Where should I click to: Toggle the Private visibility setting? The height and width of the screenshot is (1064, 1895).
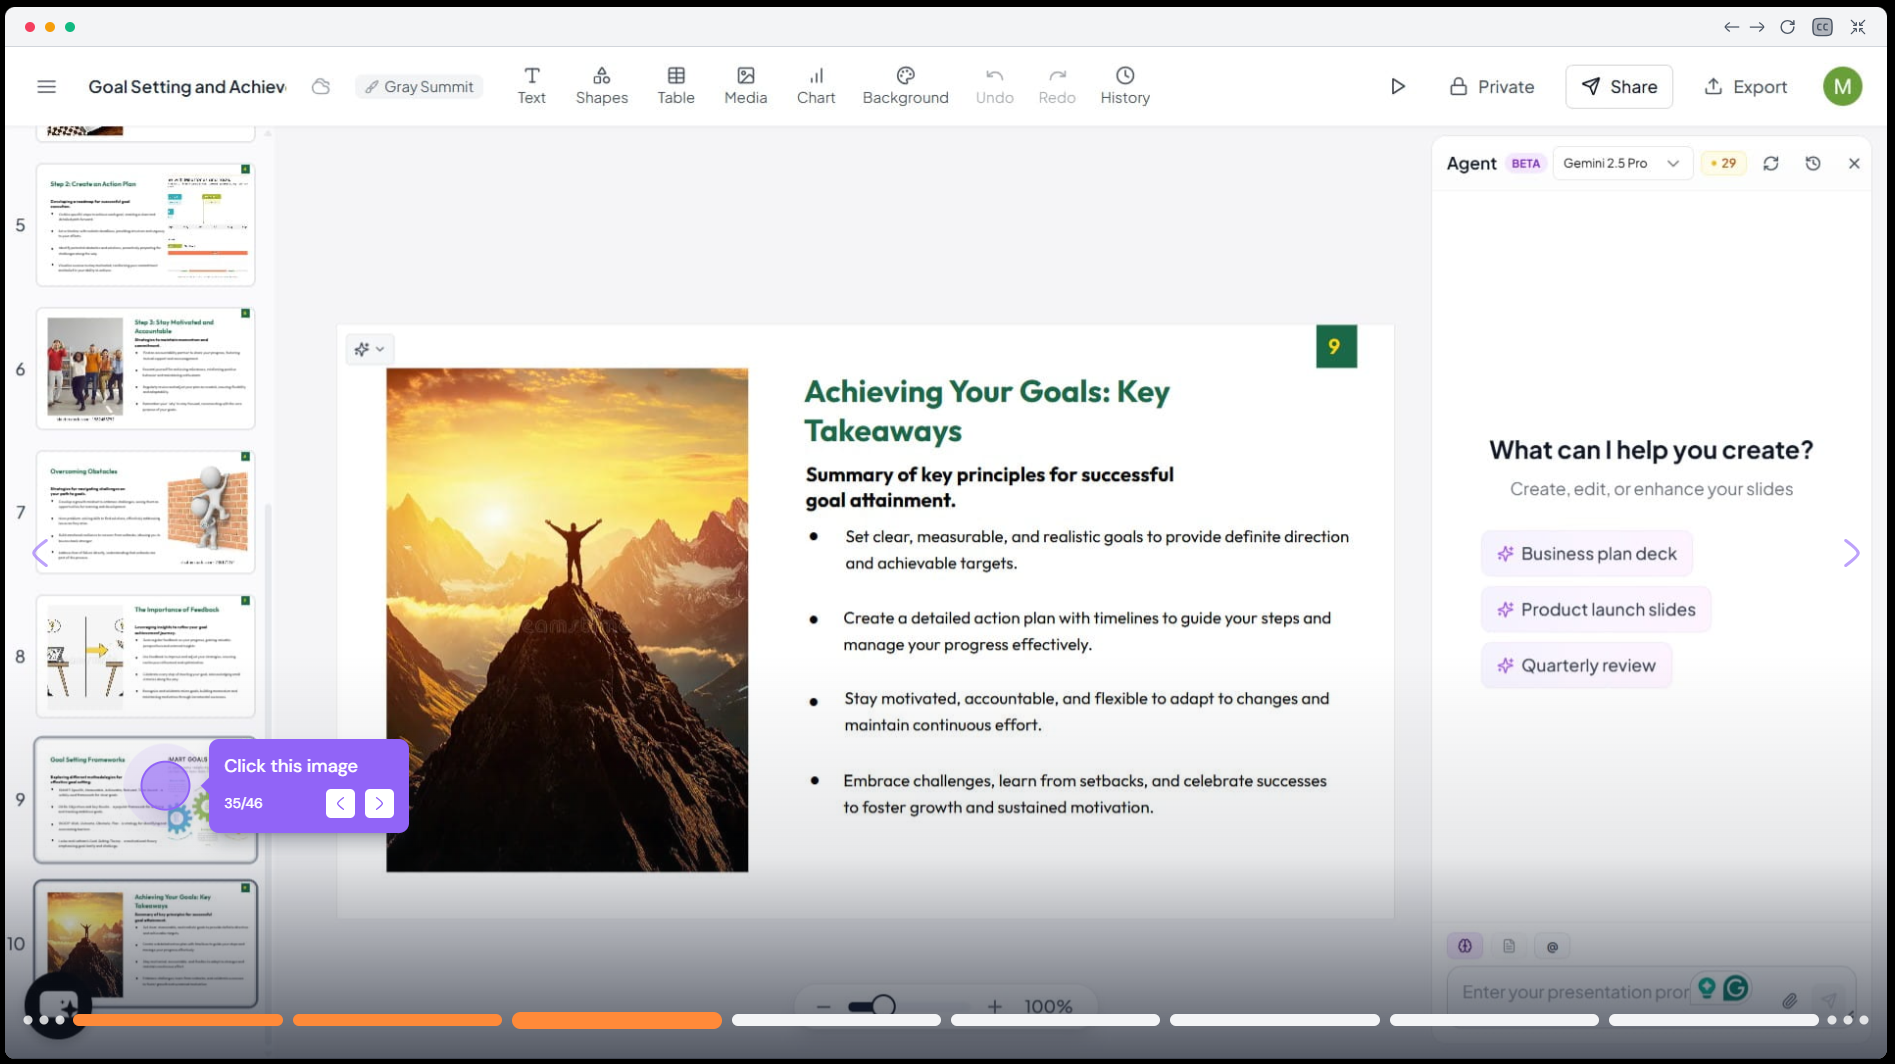(1492, 87)
